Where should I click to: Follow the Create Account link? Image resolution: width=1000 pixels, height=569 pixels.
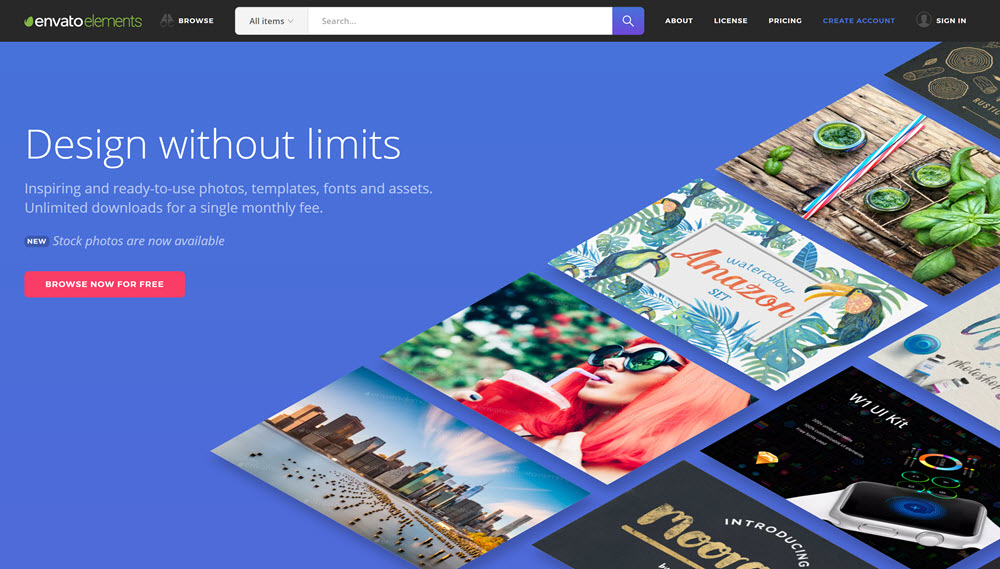click(x=859, y=21)
